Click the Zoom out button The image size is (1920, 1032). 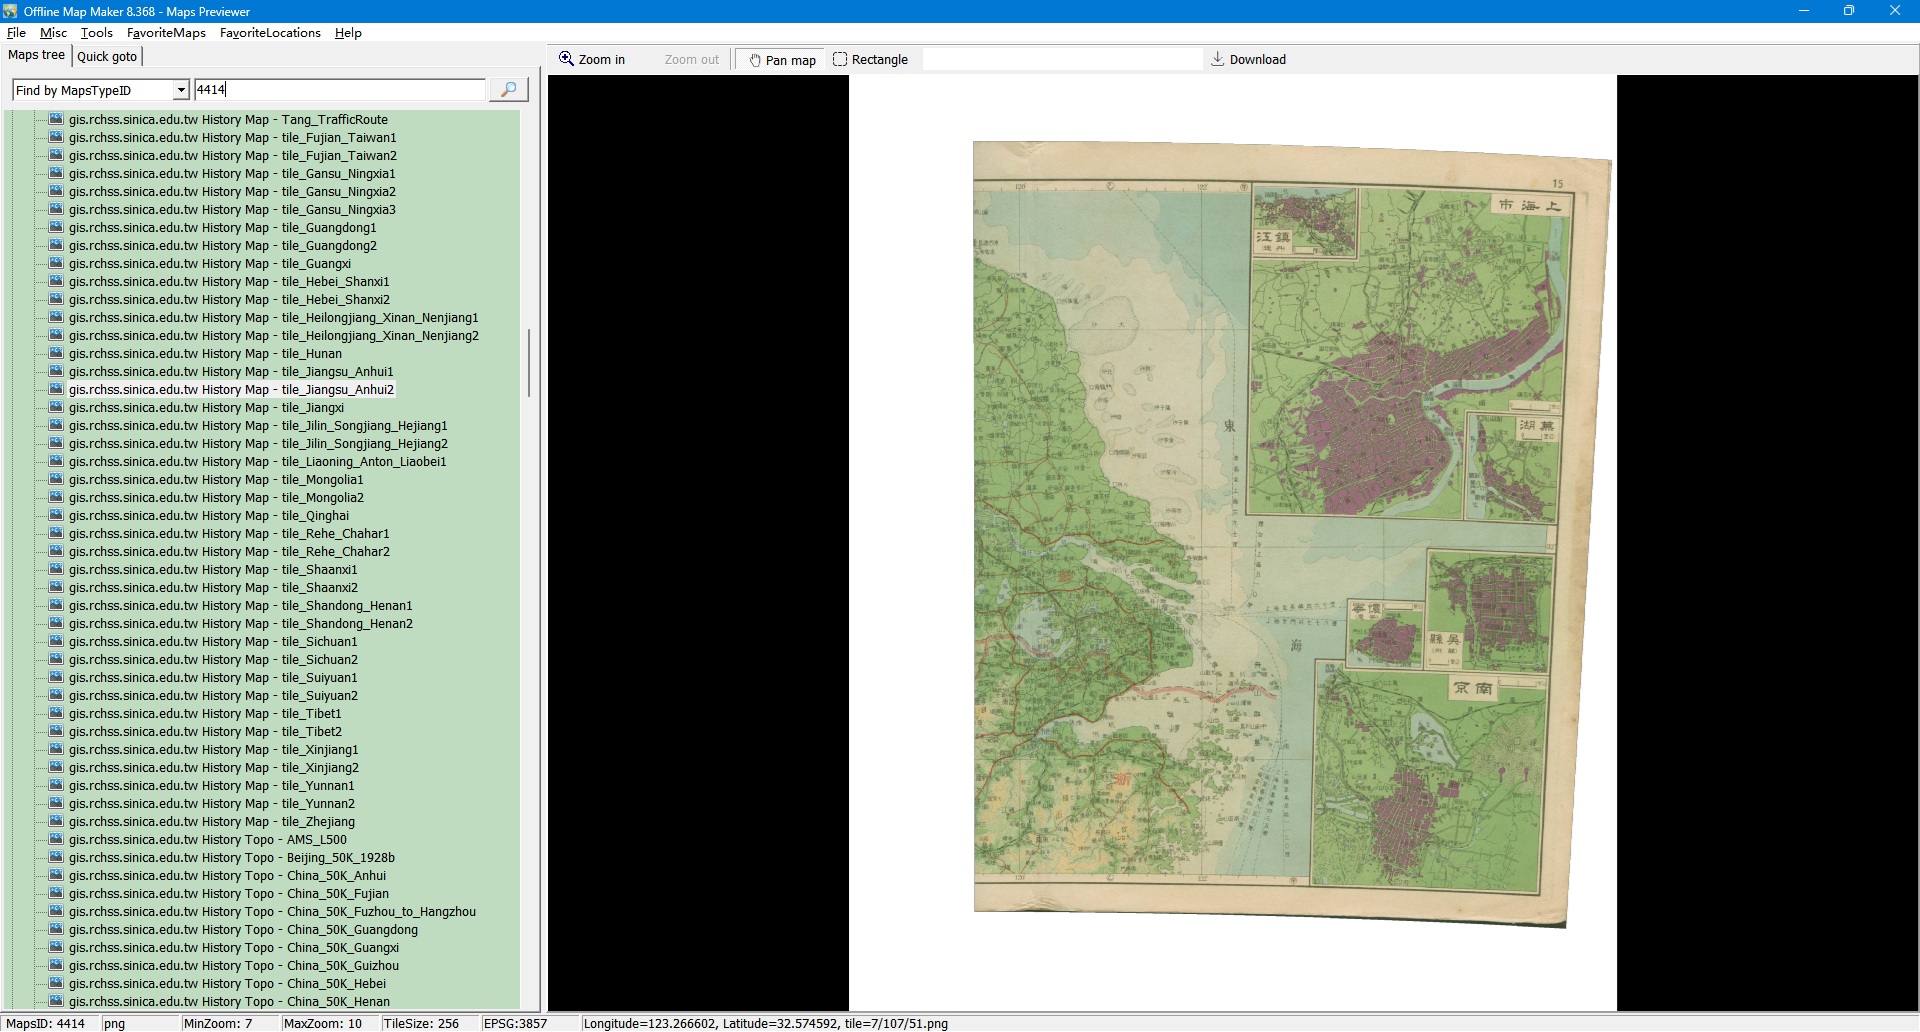pos(691,59)
